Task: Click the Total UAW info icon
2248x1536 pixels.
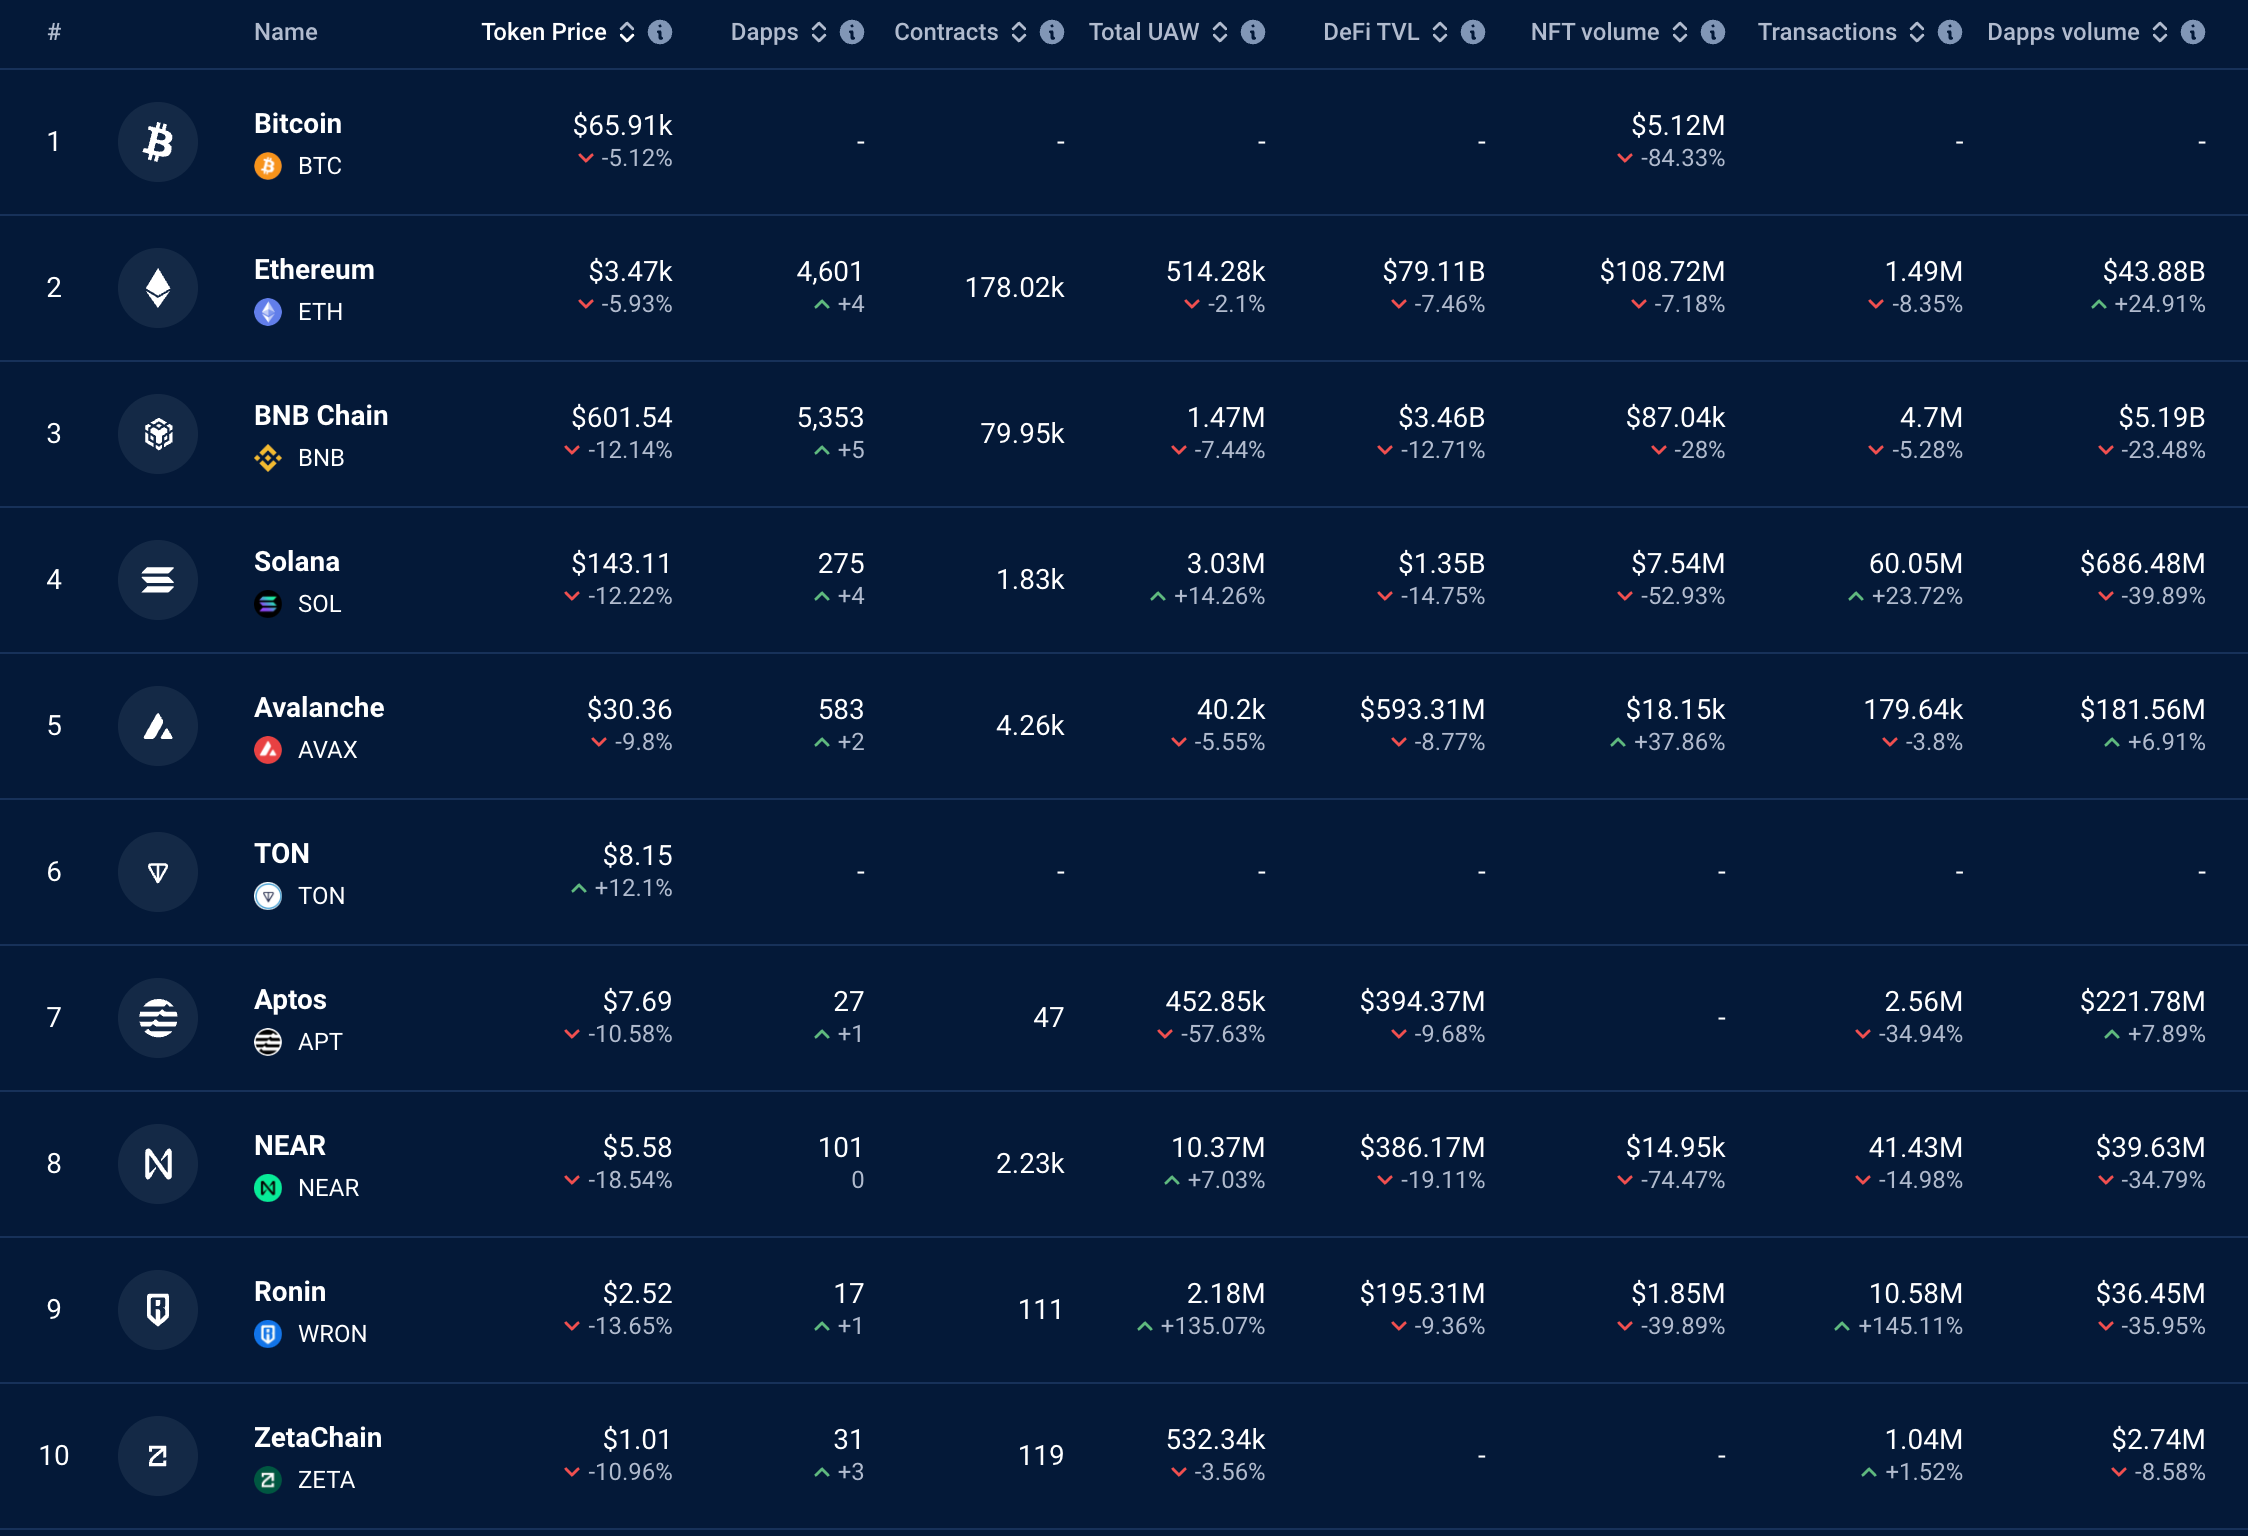Action: 1253,32
